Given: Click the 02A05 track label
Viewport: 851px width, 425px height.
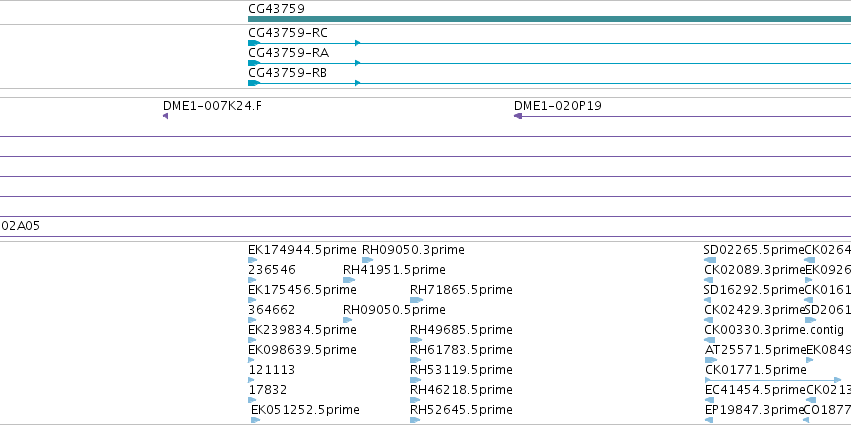Looking at the screenshot, I should click(20, 226).
